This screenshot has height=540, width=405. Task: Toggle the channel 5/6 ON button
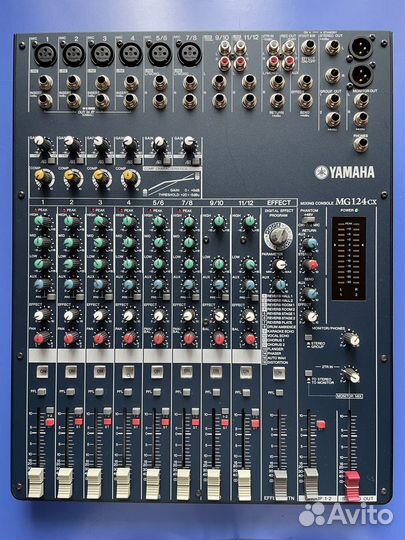(x=157, y=372)
